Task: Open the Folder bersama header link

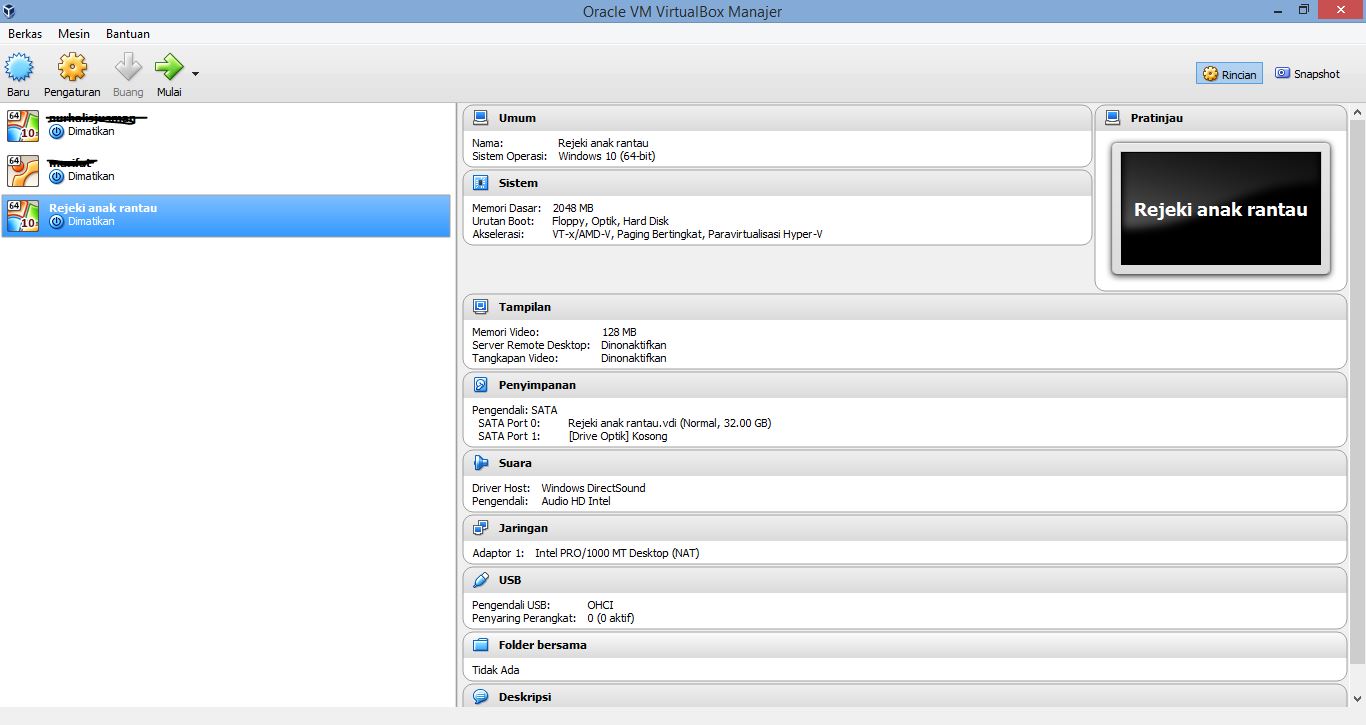Action: [x=543, y=645]
